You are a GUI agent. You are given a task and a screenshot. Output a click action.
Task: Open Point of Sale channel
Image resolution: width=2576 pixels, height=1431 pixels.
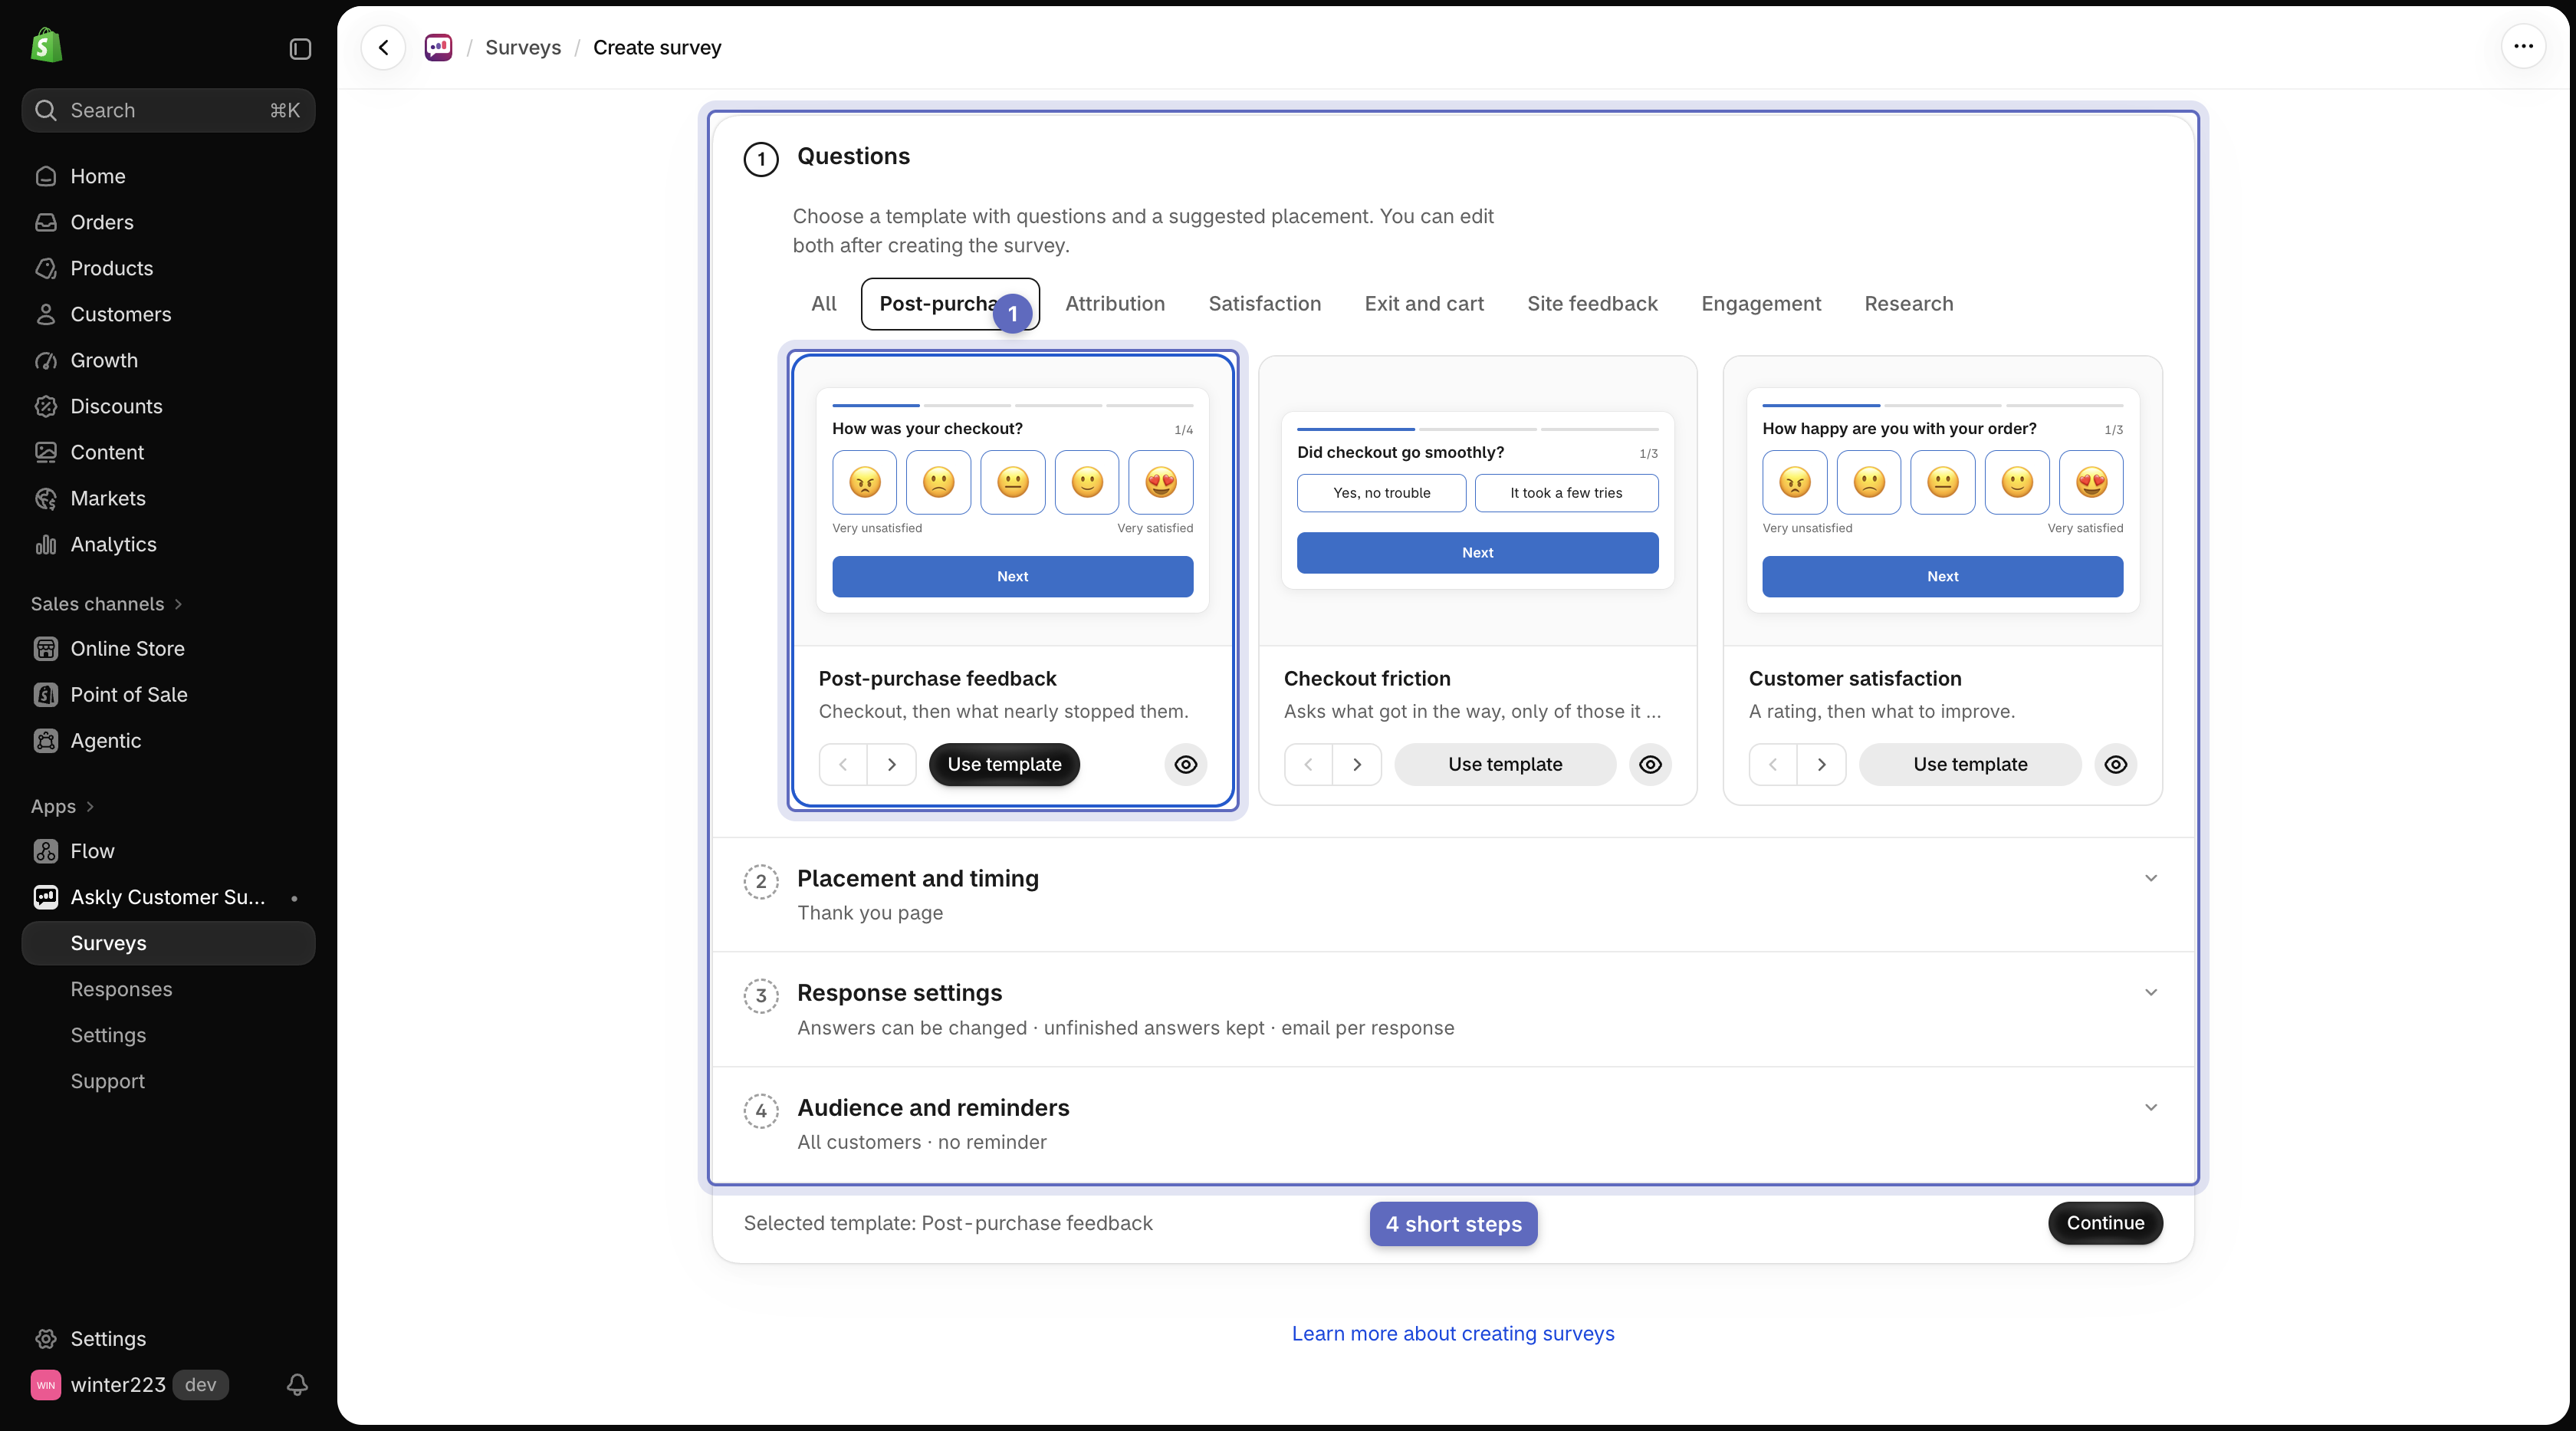click(x=168, y=694)
